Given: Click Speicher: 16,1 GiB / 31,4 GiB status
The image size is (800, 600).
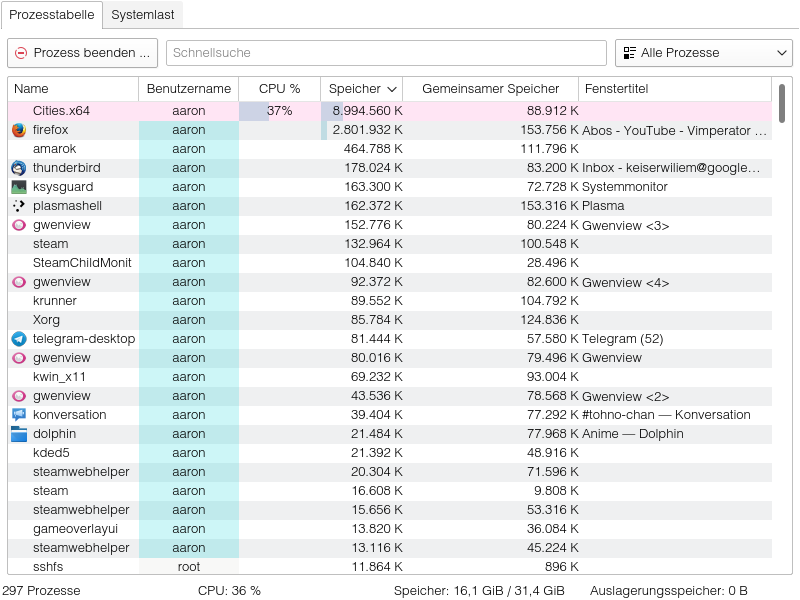Looking at the screenshot, I should (479, 591).
